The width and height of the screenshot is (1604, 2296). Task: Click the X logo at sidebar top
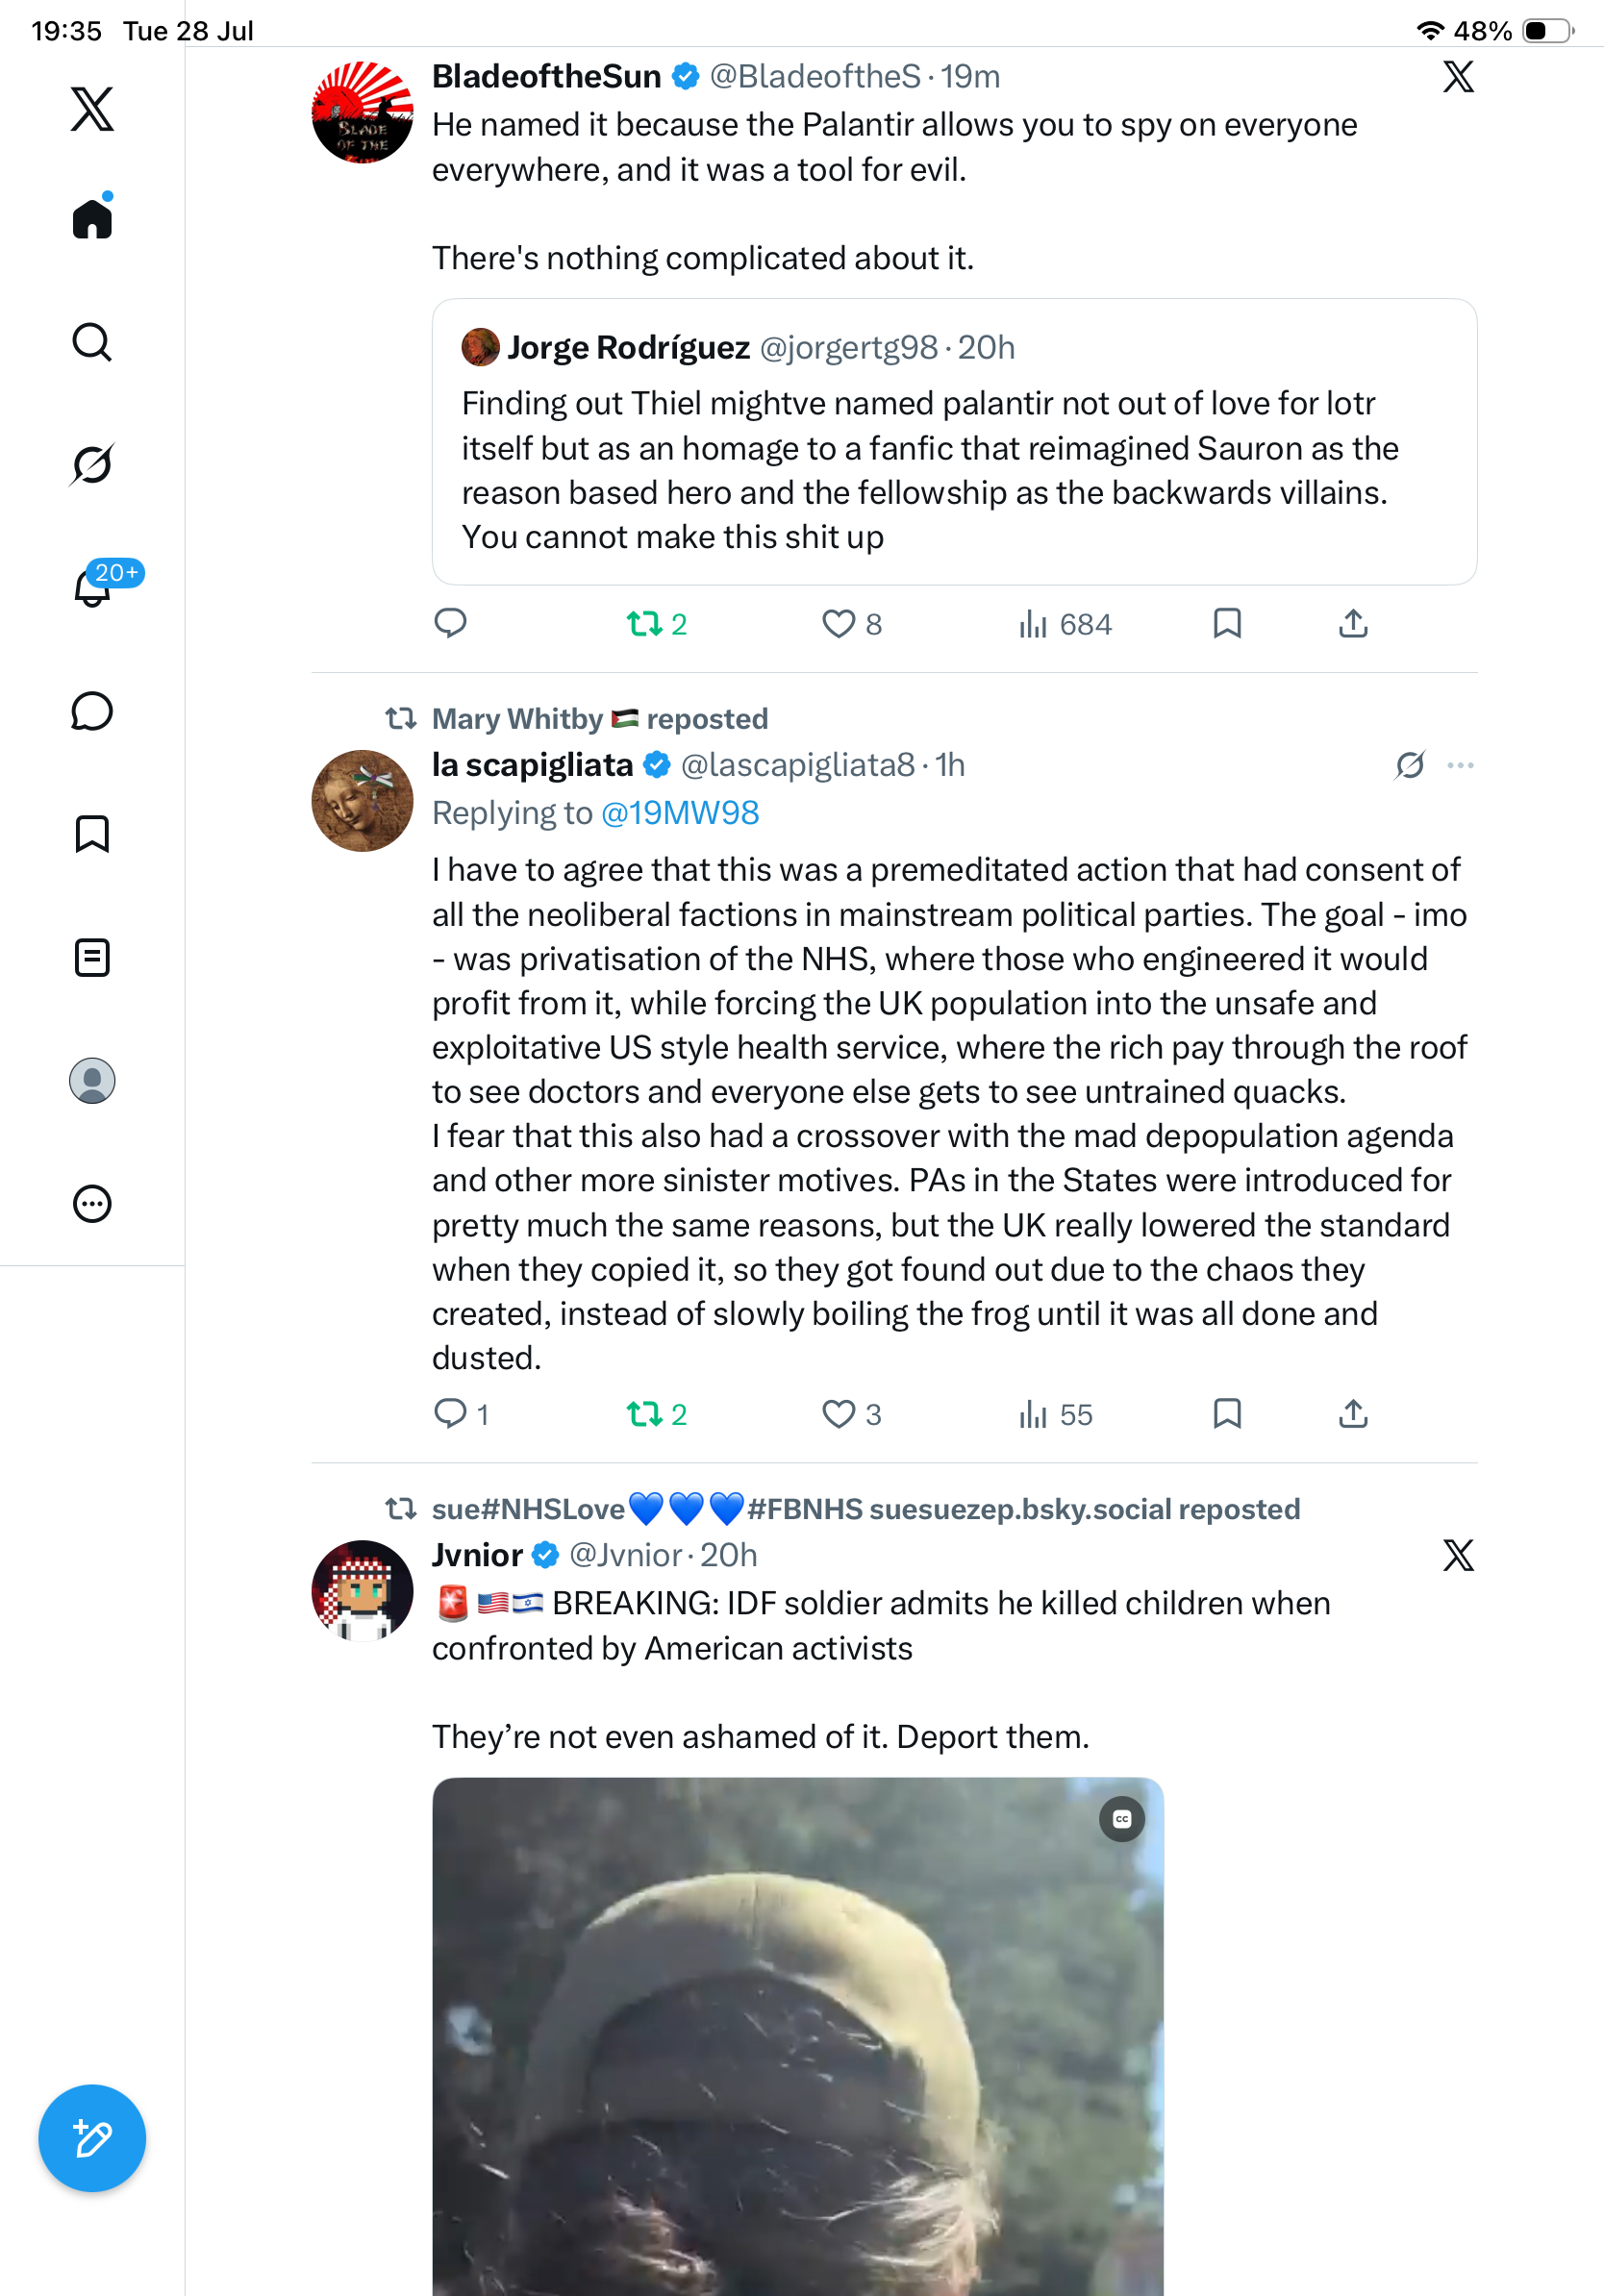tap(92, 108)
